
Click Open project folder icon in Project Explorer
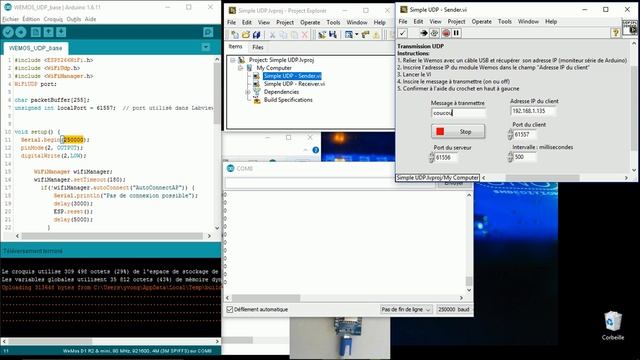pyautogui.click(x=246, y=35)
